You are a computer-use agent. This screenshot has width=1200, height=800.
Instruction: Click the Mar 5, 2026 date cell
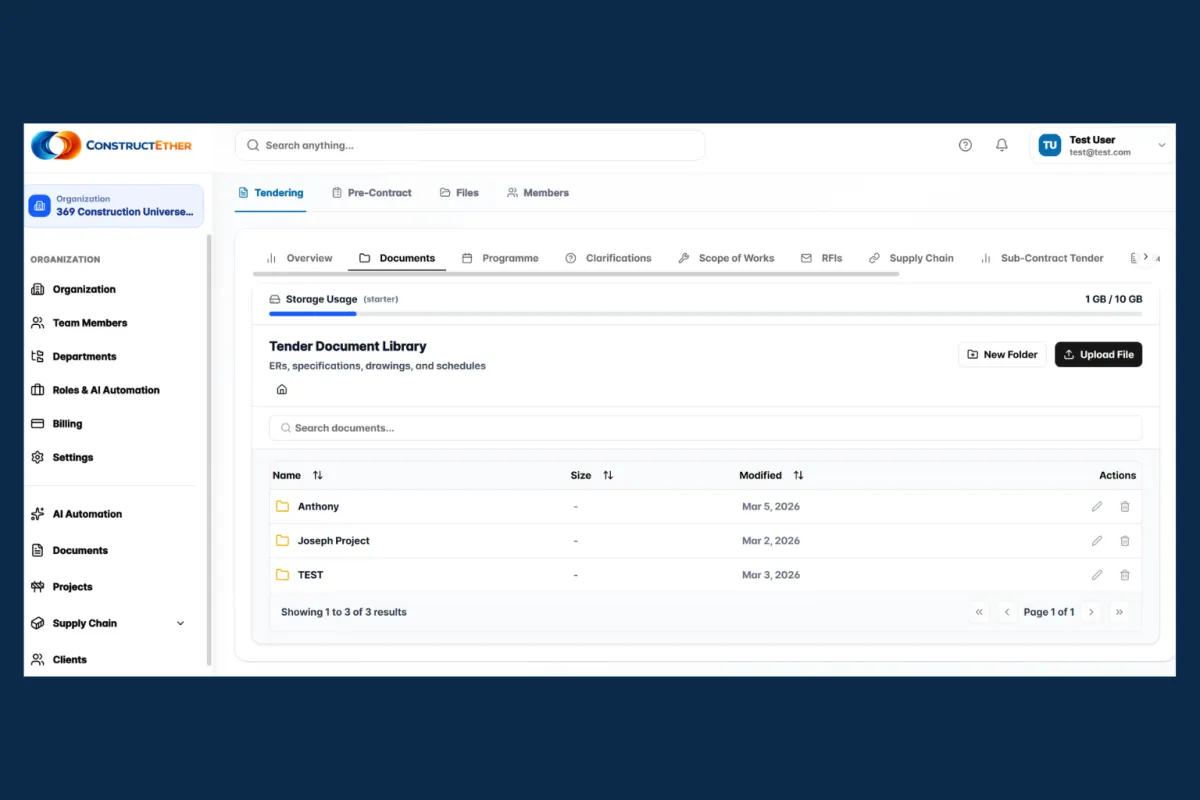click(771, 507)
